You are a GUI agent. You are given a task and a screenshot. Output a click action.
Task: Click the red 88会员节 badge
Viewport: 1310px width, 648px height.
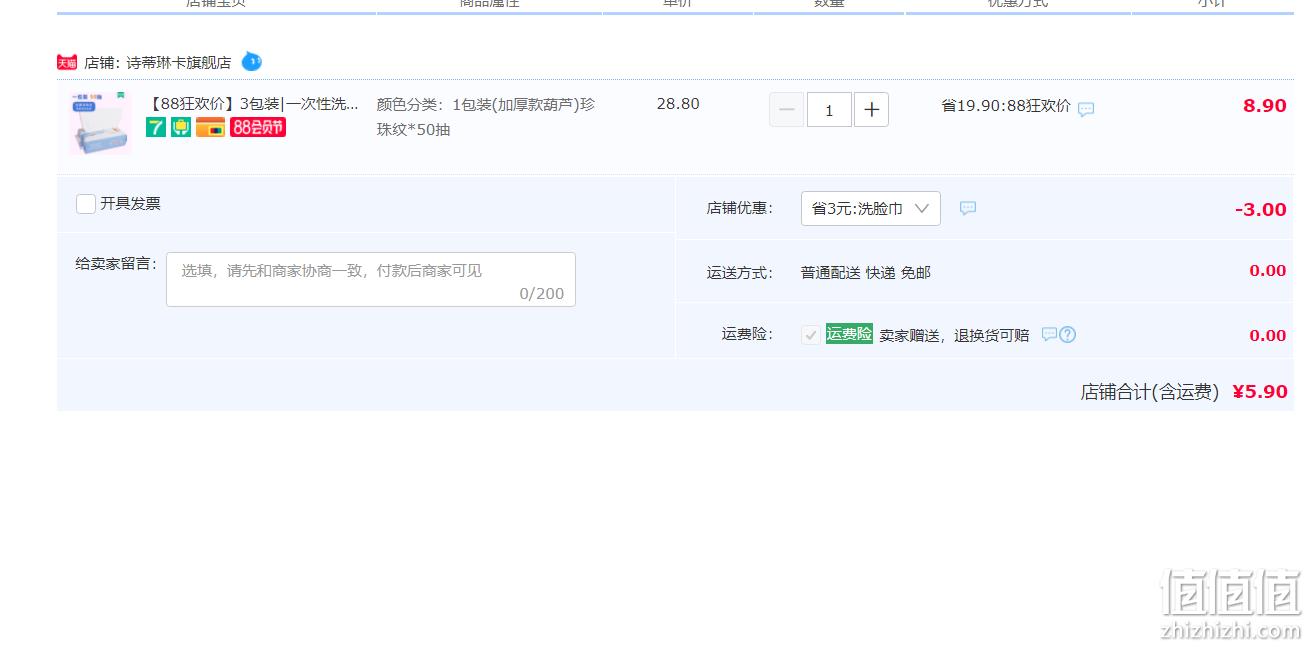(258, 127)
